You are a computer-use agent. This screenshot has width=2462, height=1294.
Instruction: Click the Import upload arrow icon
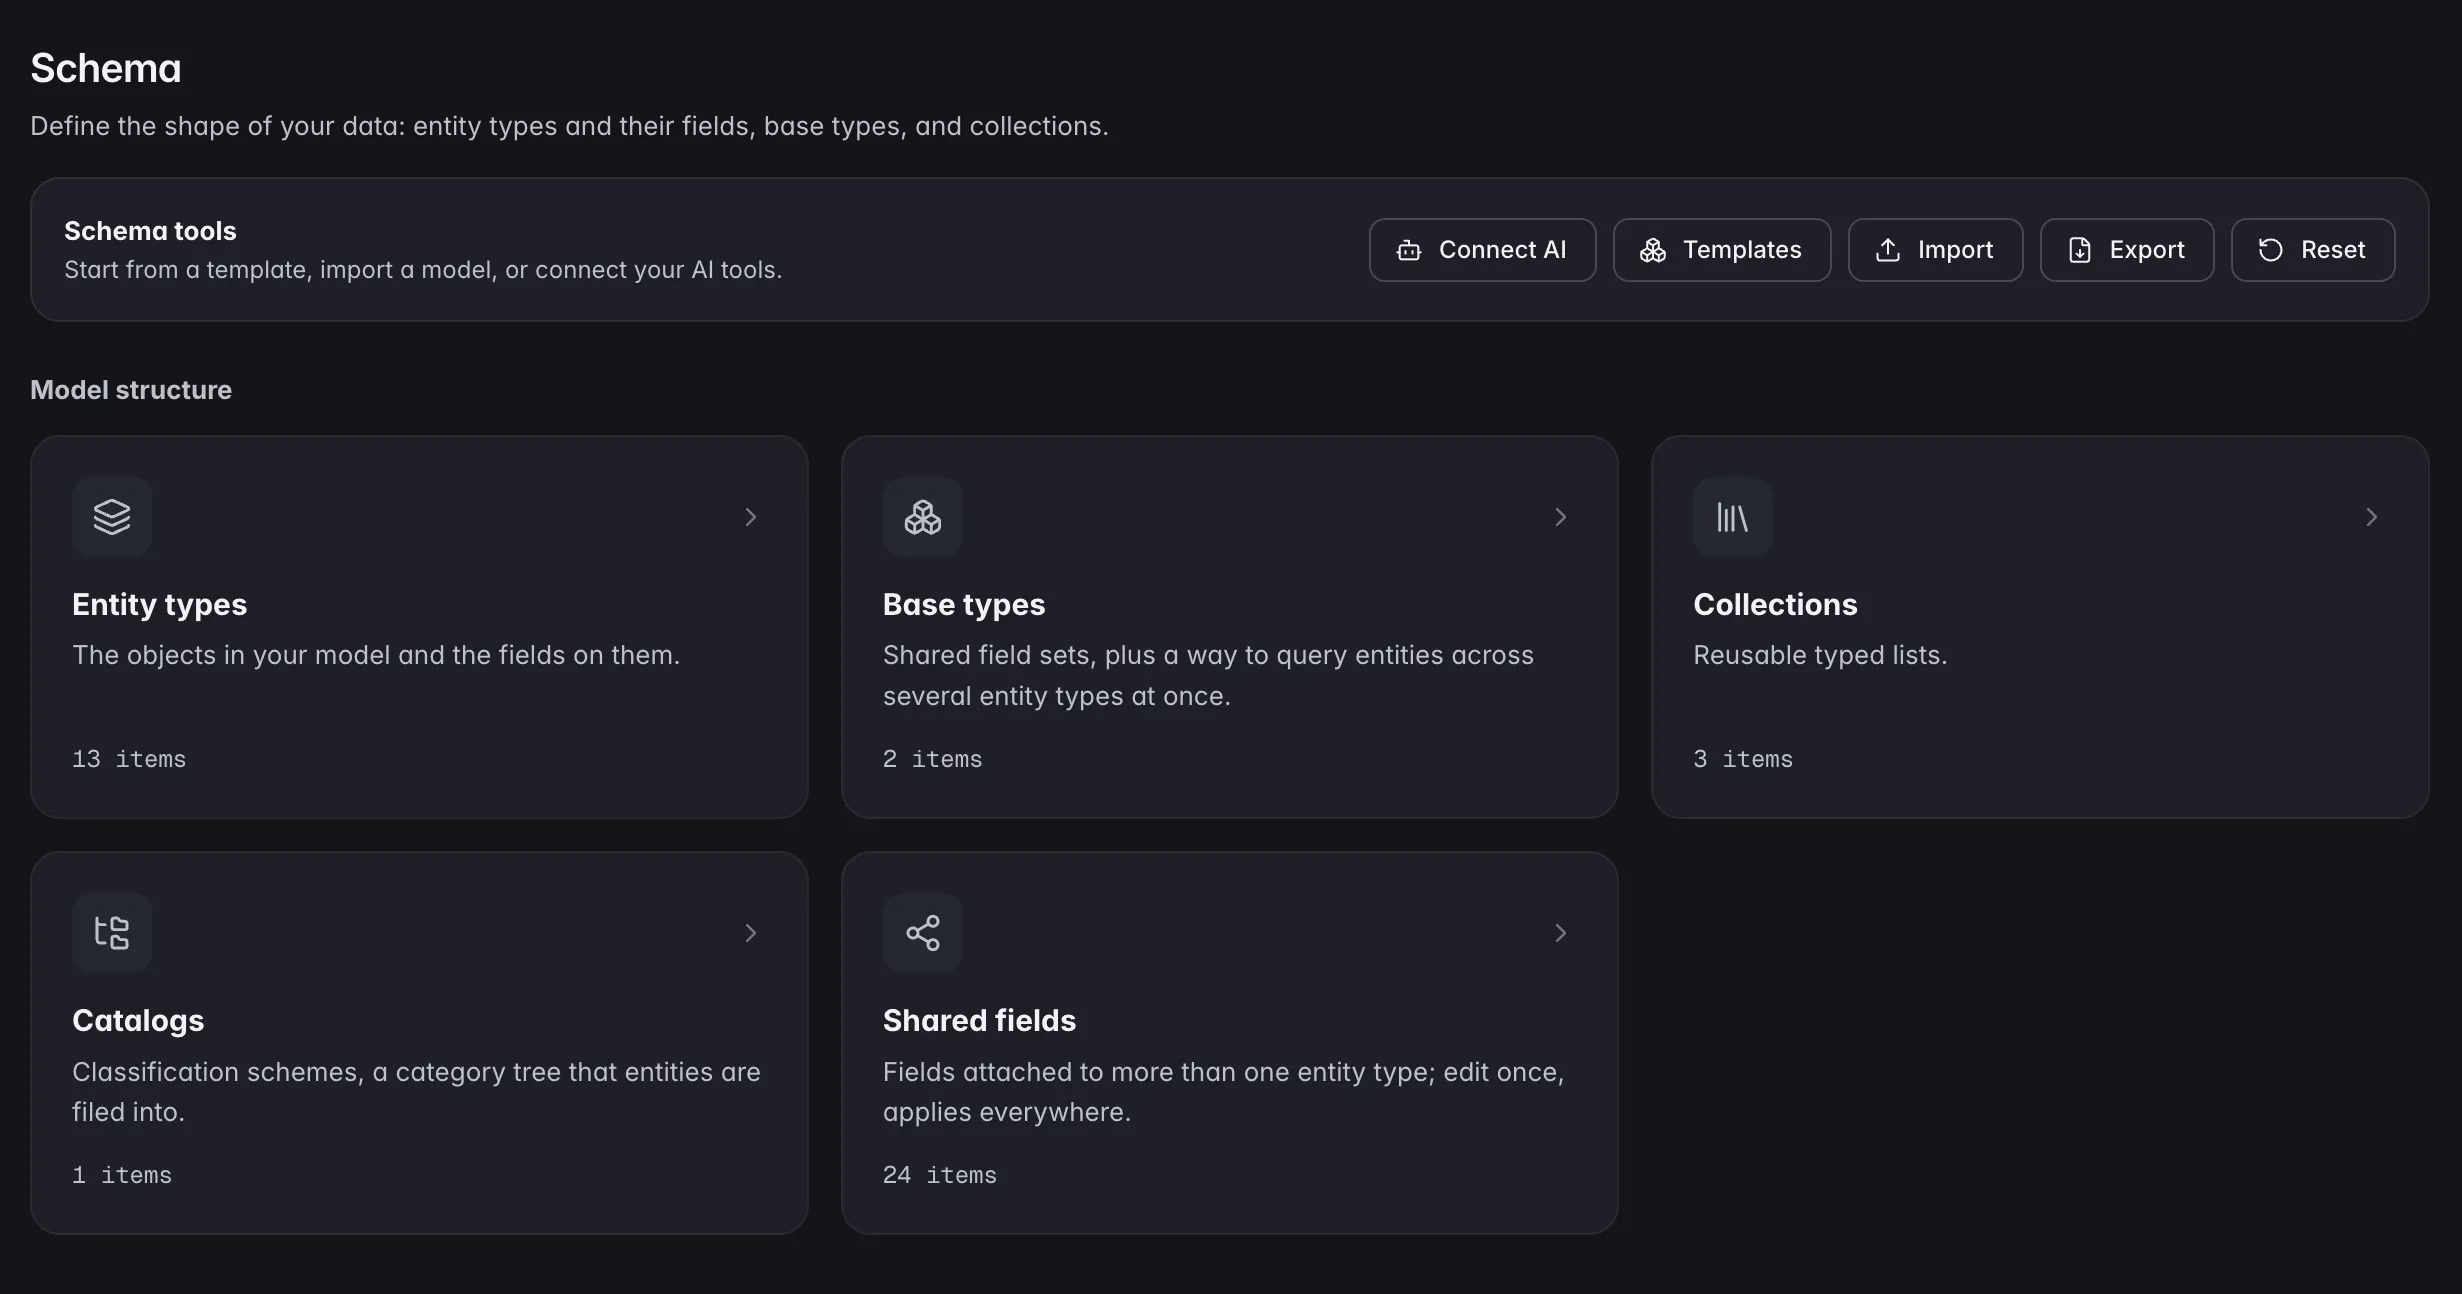point(1887,250)
